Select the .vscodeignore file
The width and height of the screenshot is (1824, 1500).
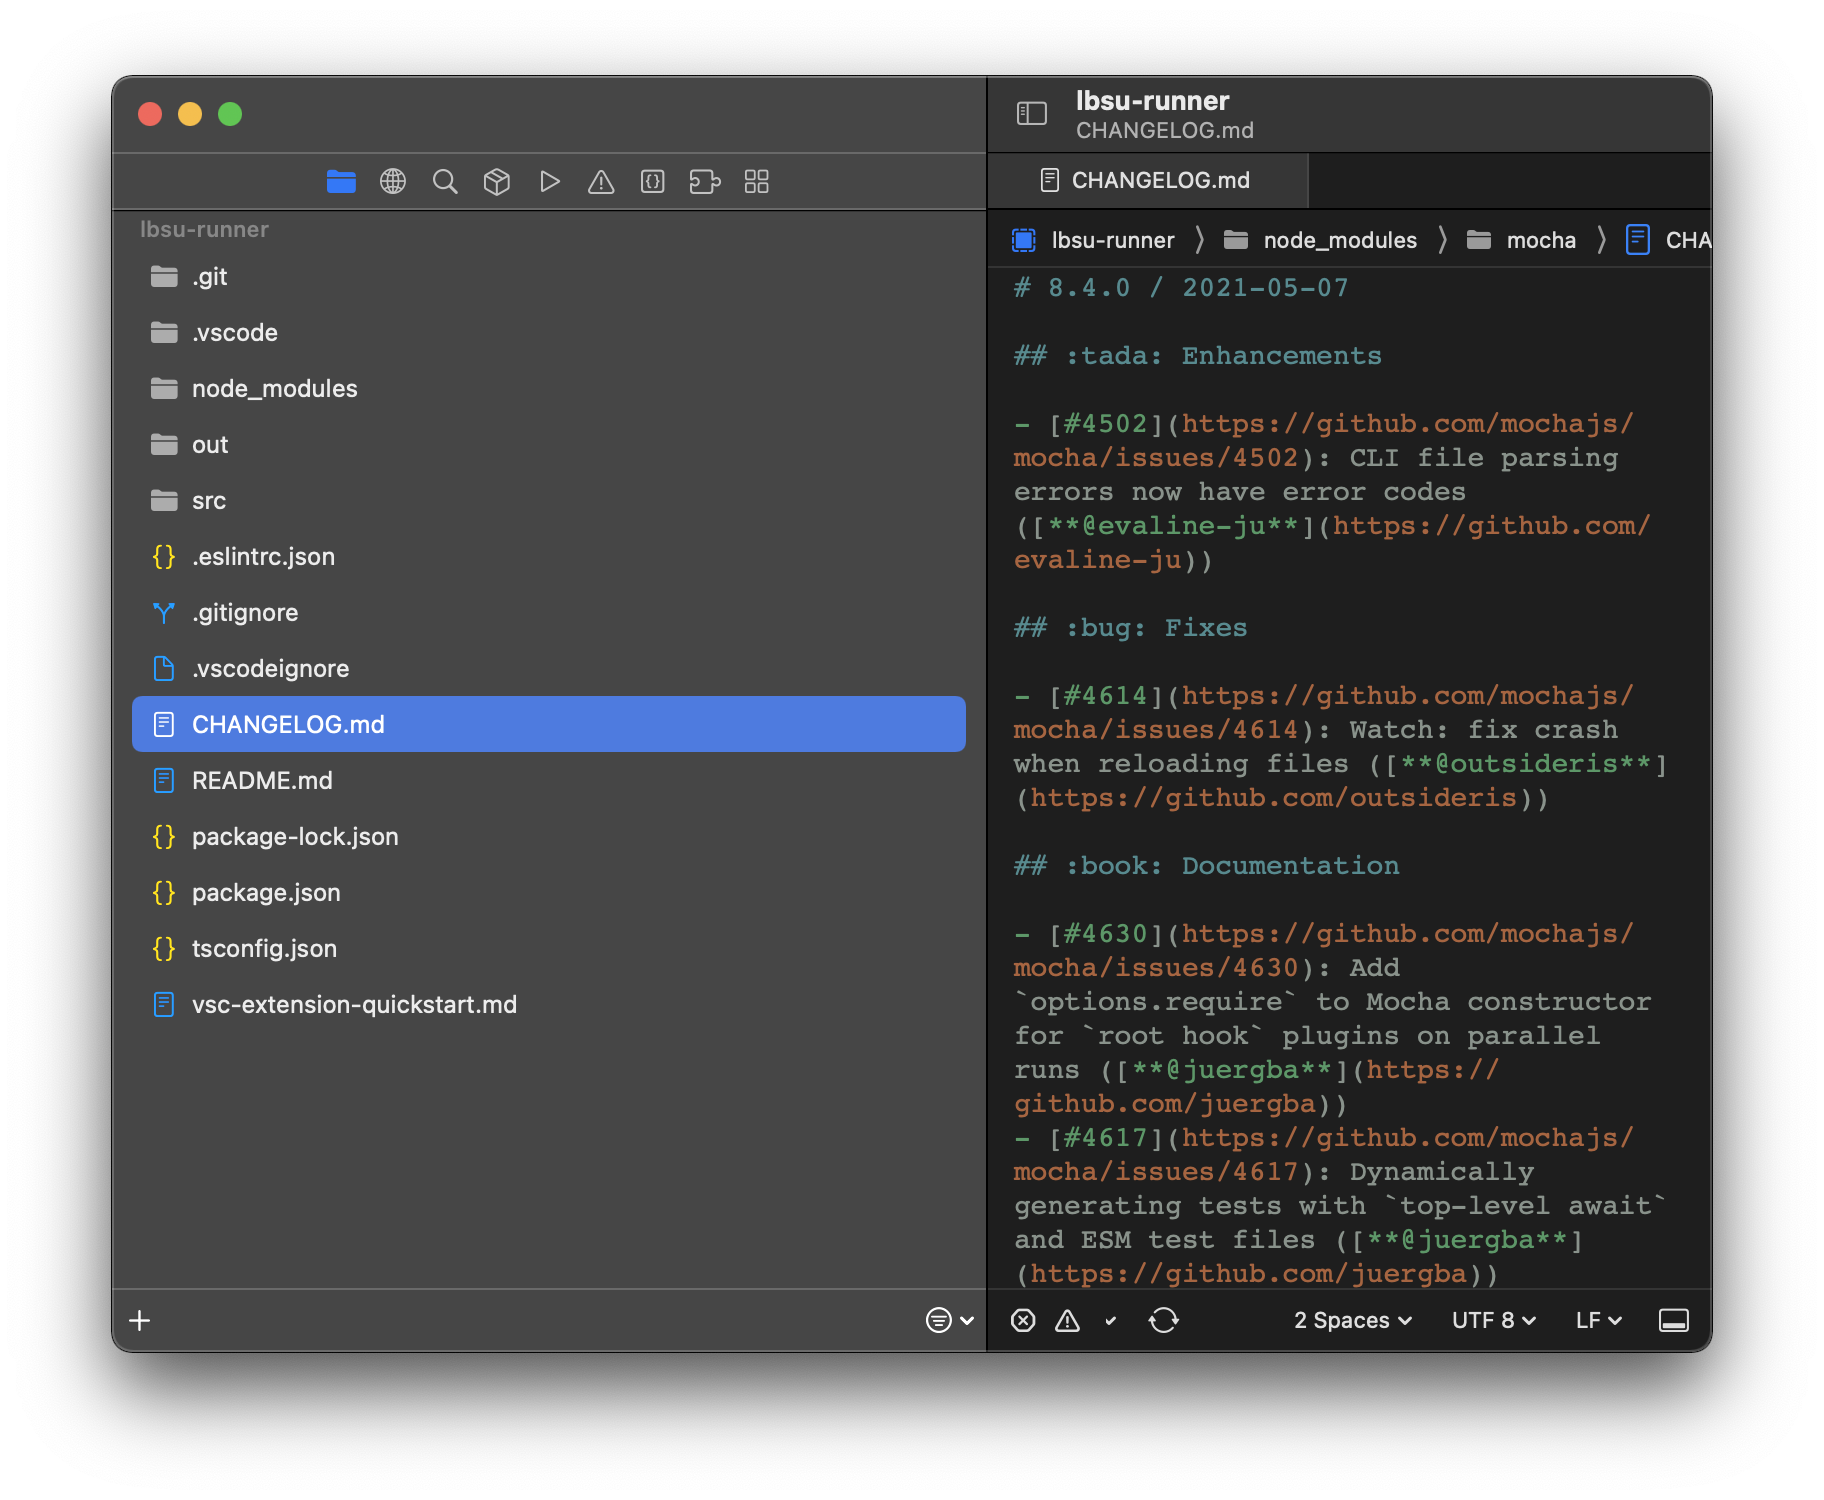549,668
